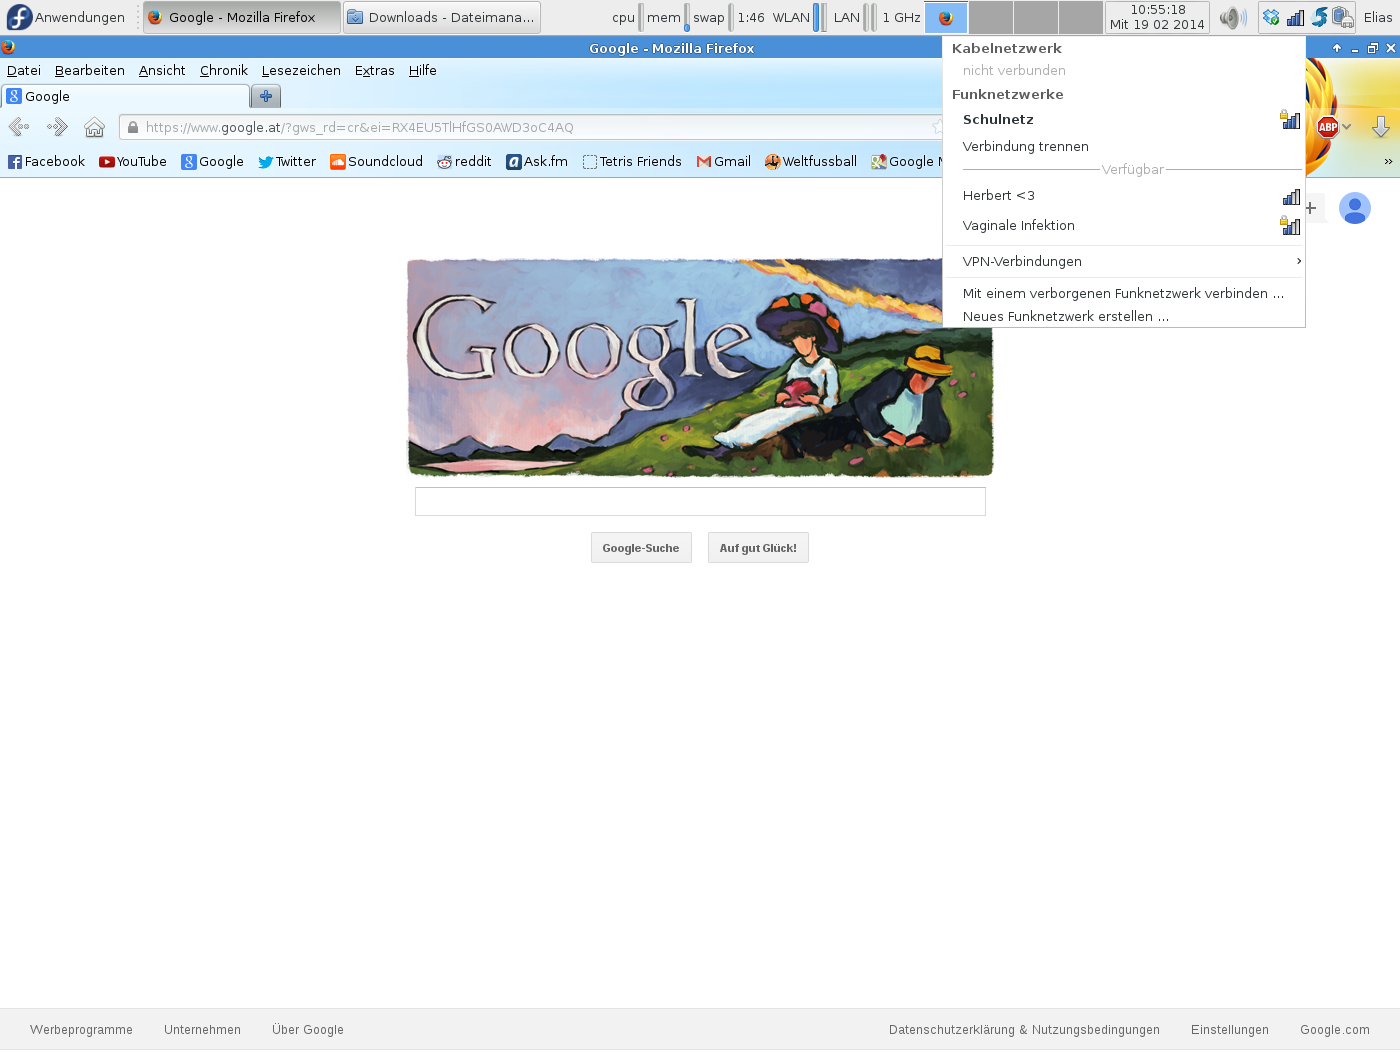Select the Vaginale Infektion wireless network

(x=1018, y=226)
